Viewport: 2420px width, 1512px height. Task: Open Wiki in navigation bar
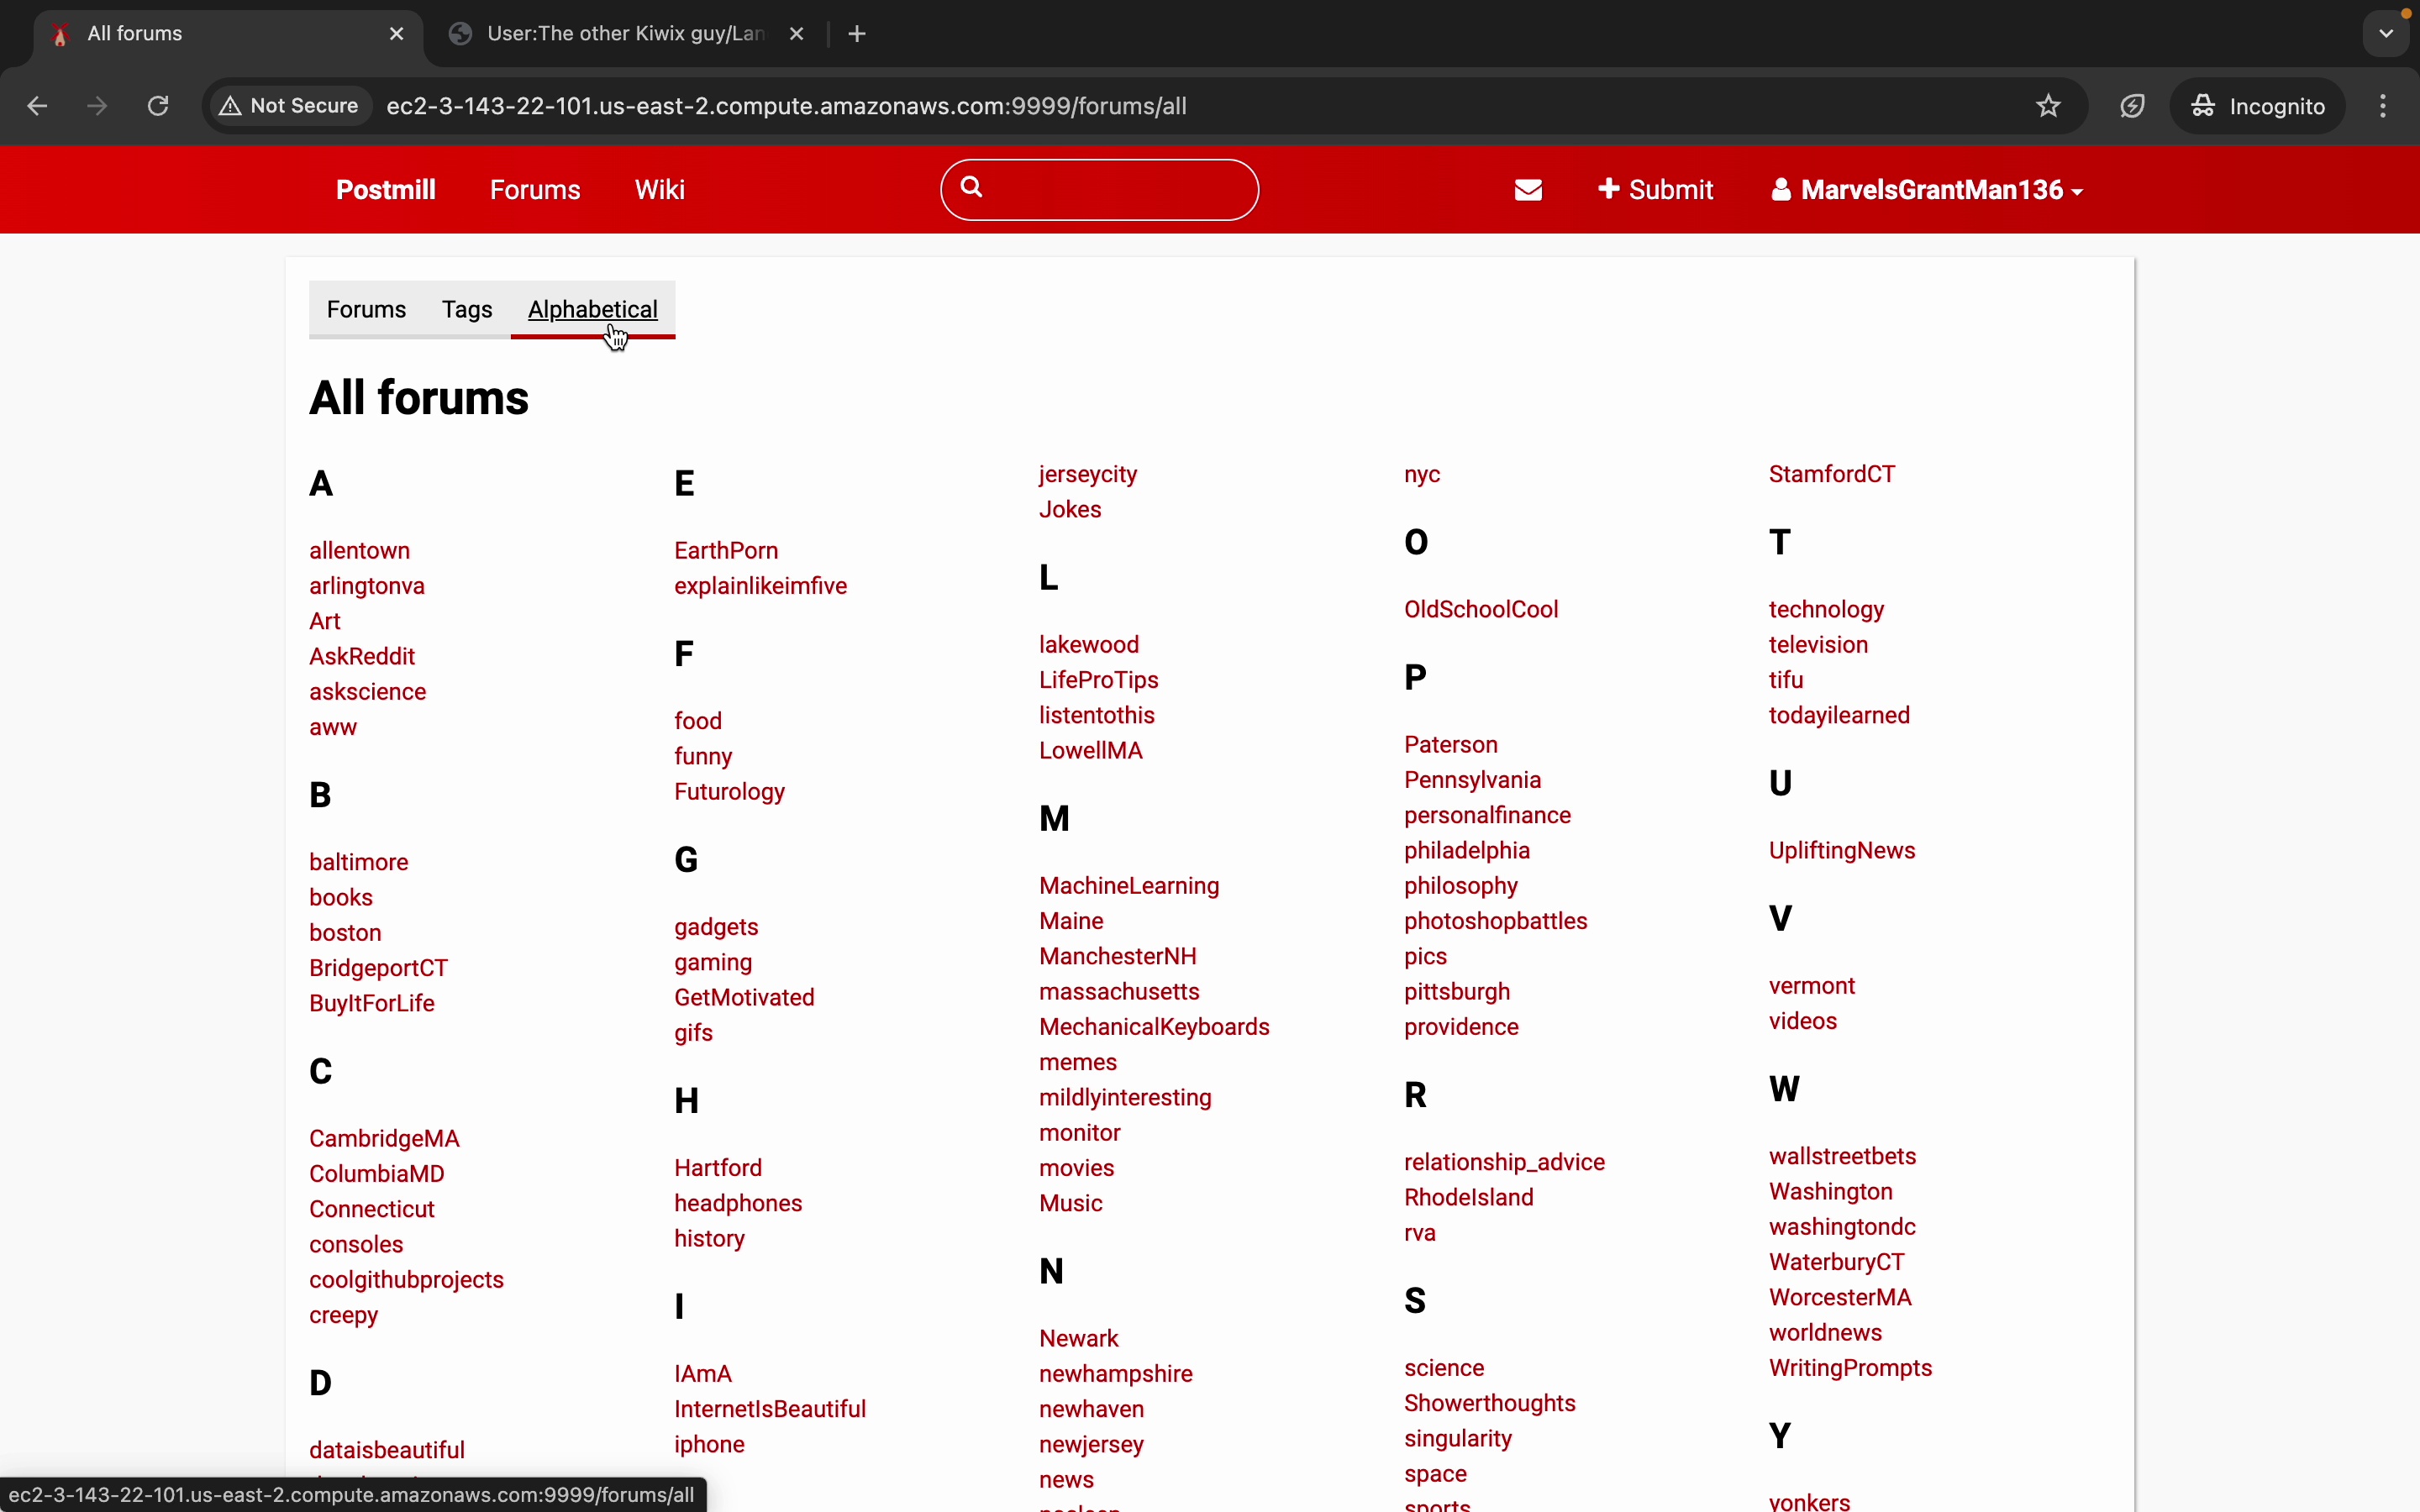[660, 190]
